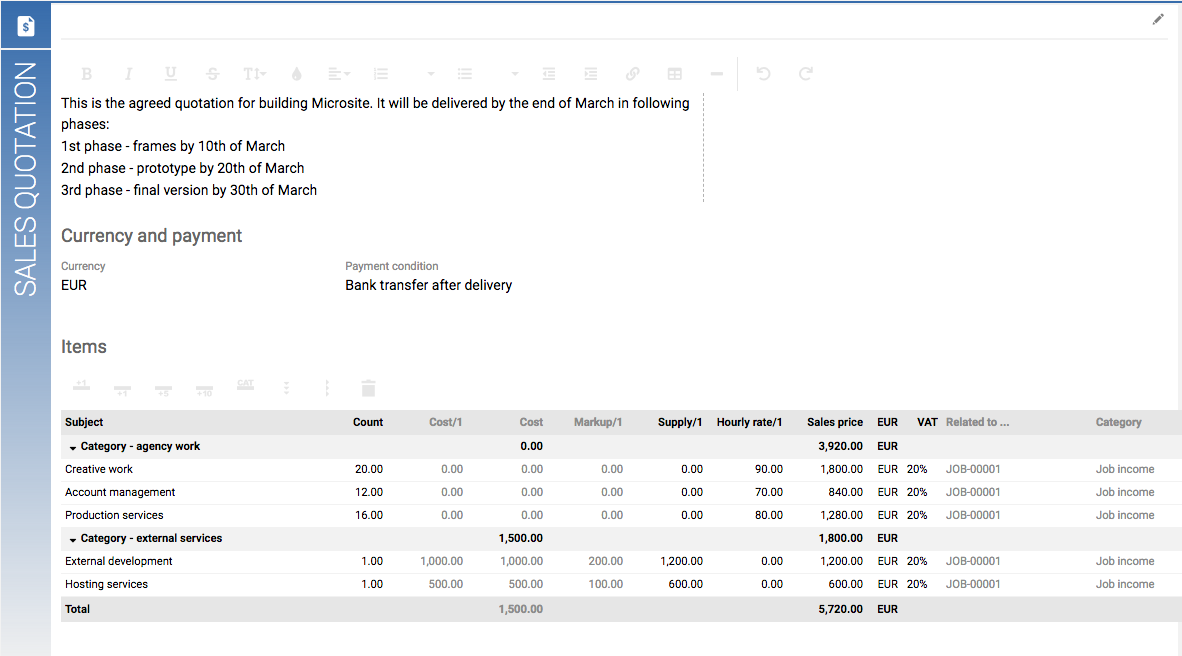
Task: Click the Currency field value EUR
Action: [x=74, y=285]
